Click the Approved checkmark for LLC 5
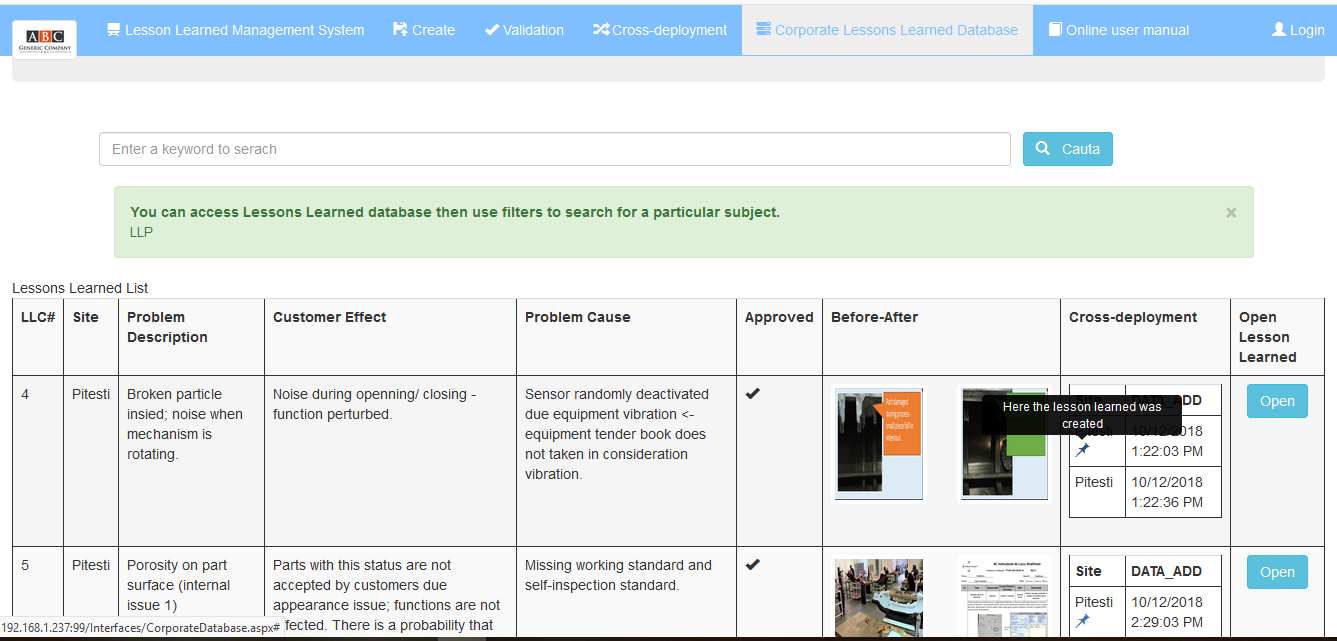The width and height of the screenshot is (1337, 641). [x=753, y=563]
